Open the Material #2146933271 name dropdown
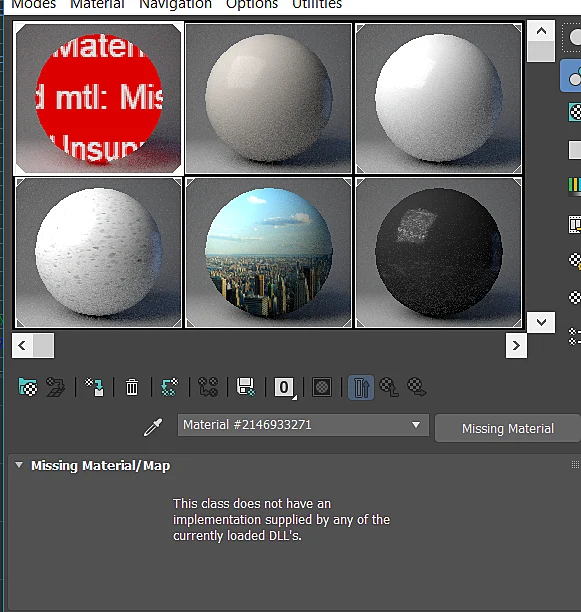 tap(416, 425)
